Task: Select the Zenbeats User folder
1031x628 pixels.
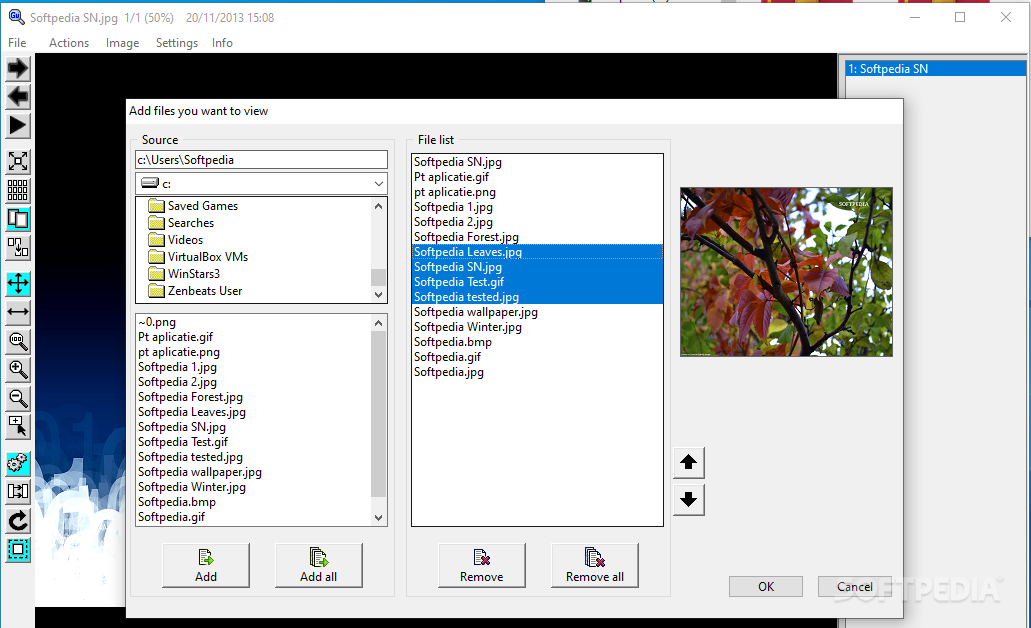Action: 195,291
